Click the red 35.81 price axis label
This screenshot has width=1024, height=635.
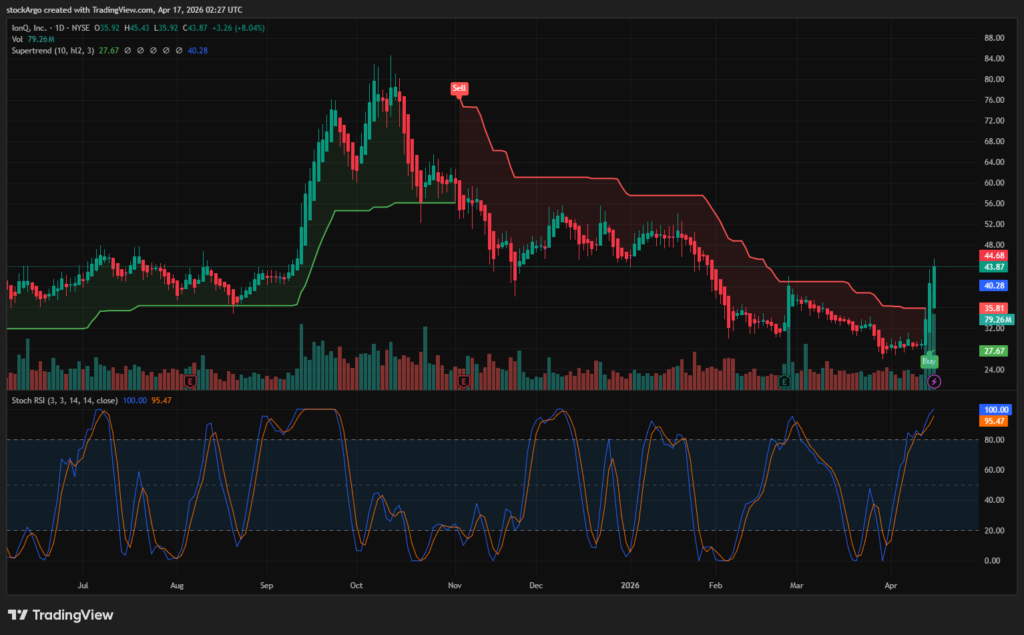coord(994,308)
